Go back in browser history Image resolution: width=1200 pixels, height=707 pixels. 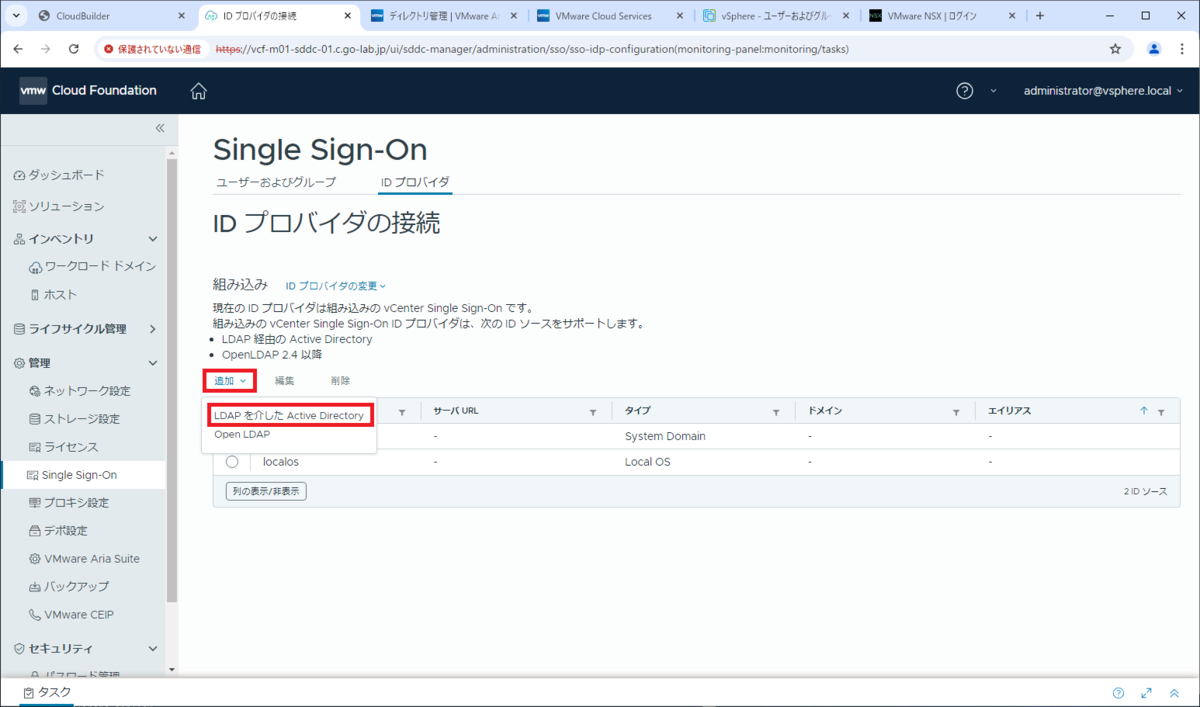tap(19, 48)
